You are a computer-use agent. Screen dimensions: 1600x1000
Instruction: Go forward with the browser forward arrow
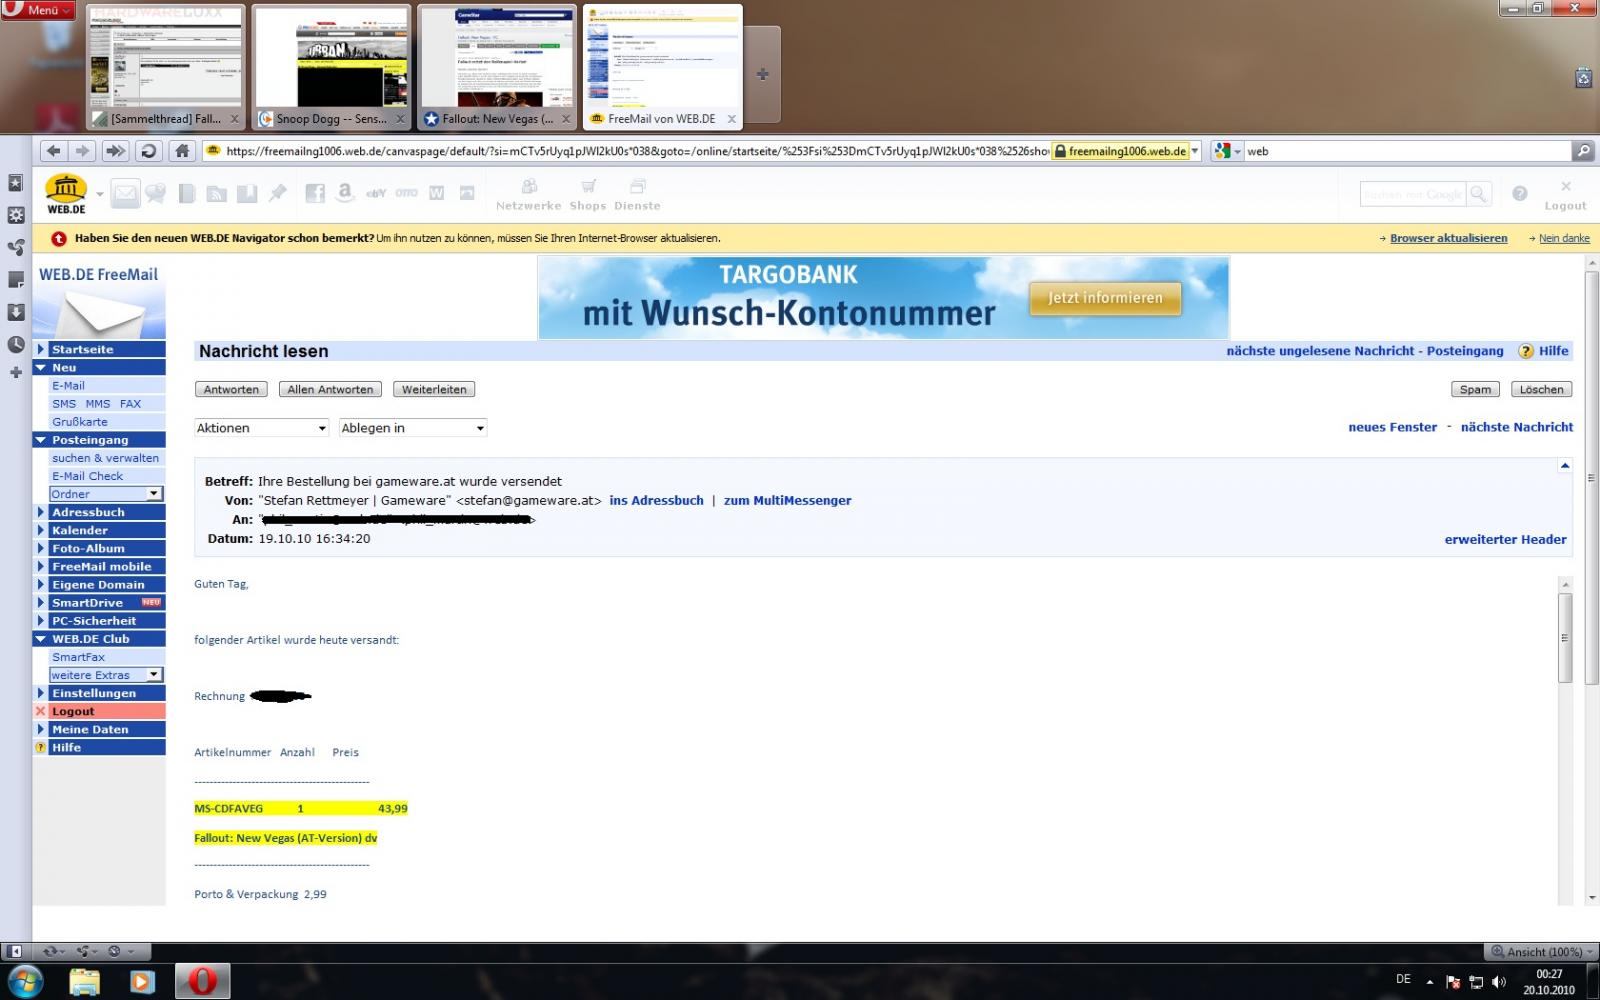tap(83, 151)
